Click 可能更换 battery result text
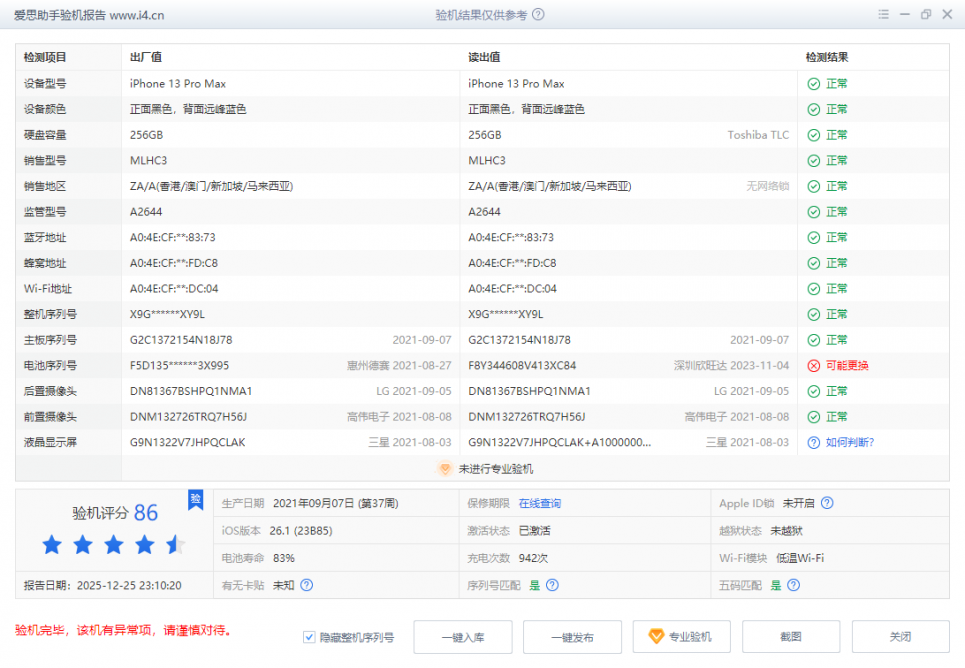This screenshot has height=668, width=965. pyautogui.click(x=846, y=366)
